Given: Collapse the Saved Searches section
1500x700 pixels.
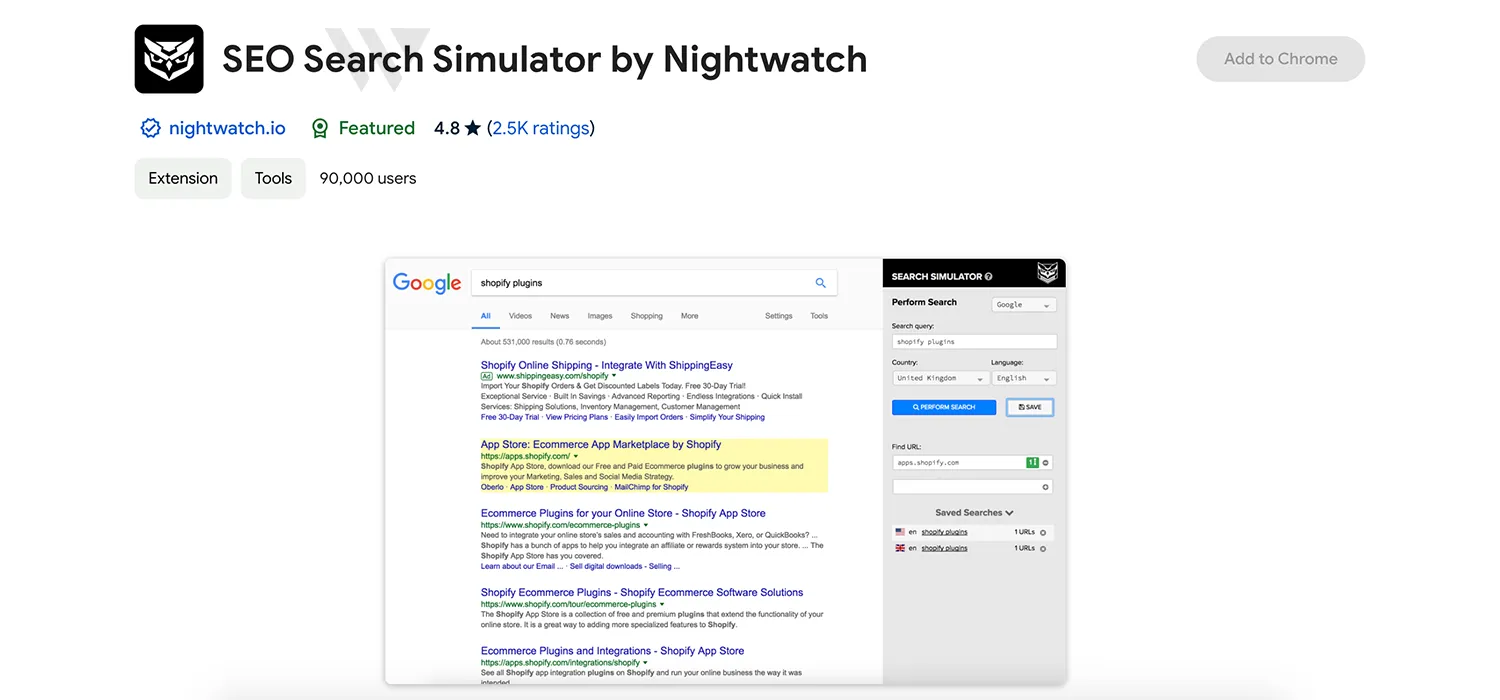Looking at the screenshot, I should tap(974, 513).
